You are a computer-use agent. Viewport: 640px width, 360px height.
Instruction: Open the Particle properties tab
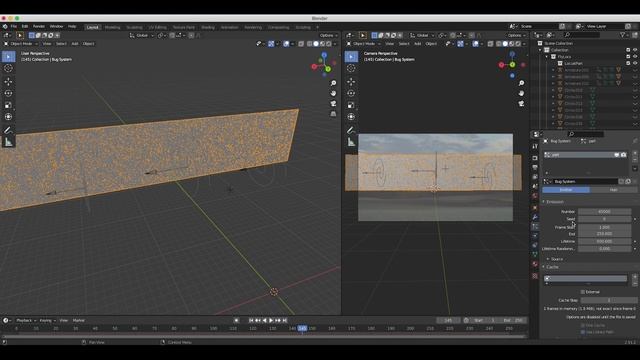535,227
